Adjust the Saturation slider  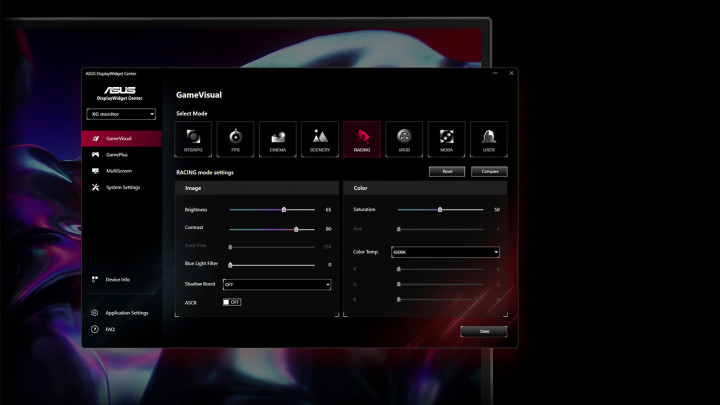point(440,209)
